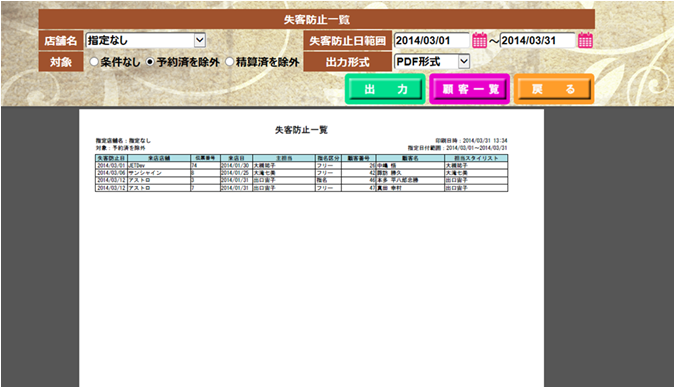This screenshot has width=675, height=388.
Task: Click the end date field 2014/03/31
Action: point(538,40)
